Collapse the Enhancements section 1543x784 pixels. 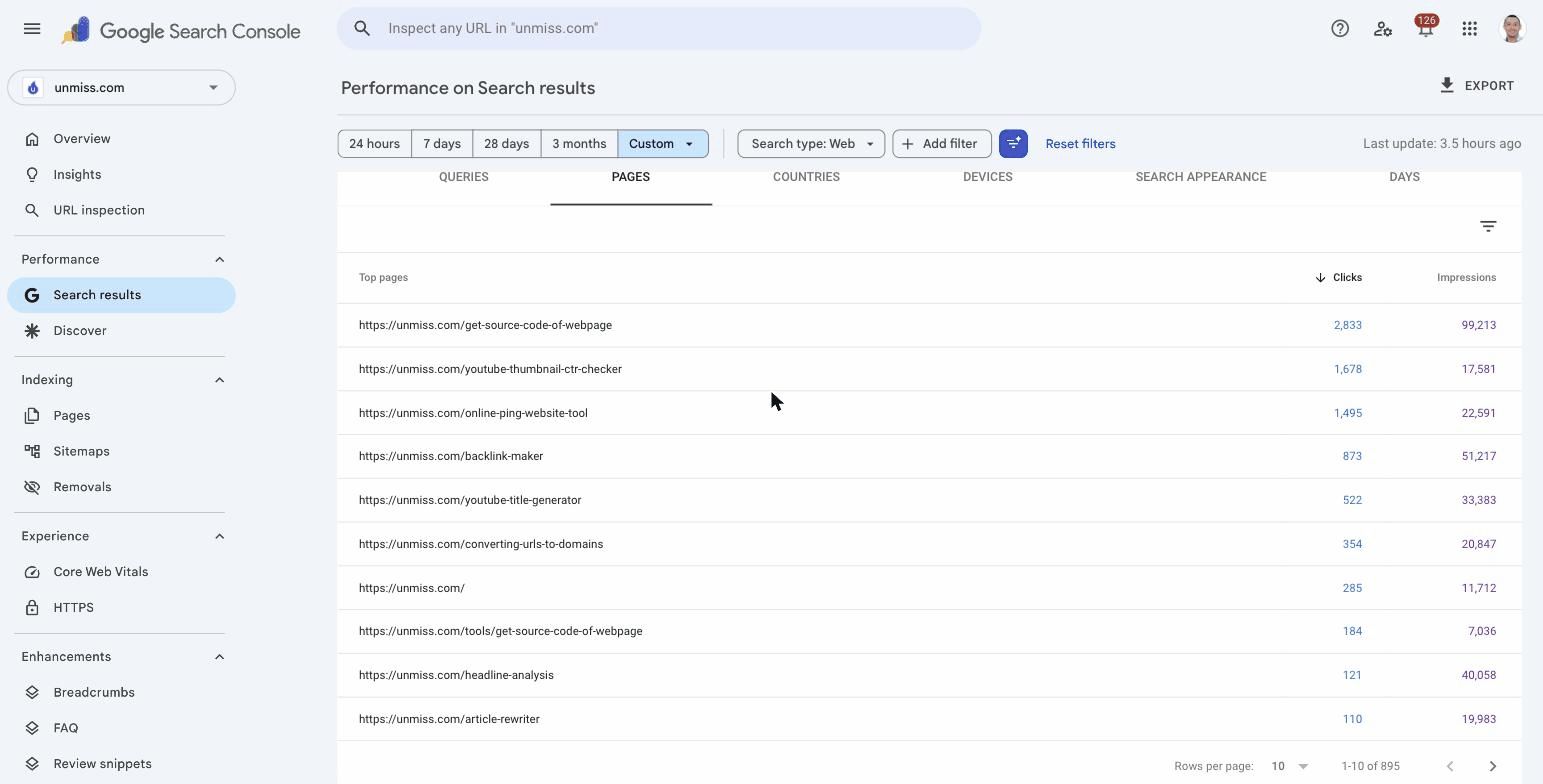click(x=220, y=657)
